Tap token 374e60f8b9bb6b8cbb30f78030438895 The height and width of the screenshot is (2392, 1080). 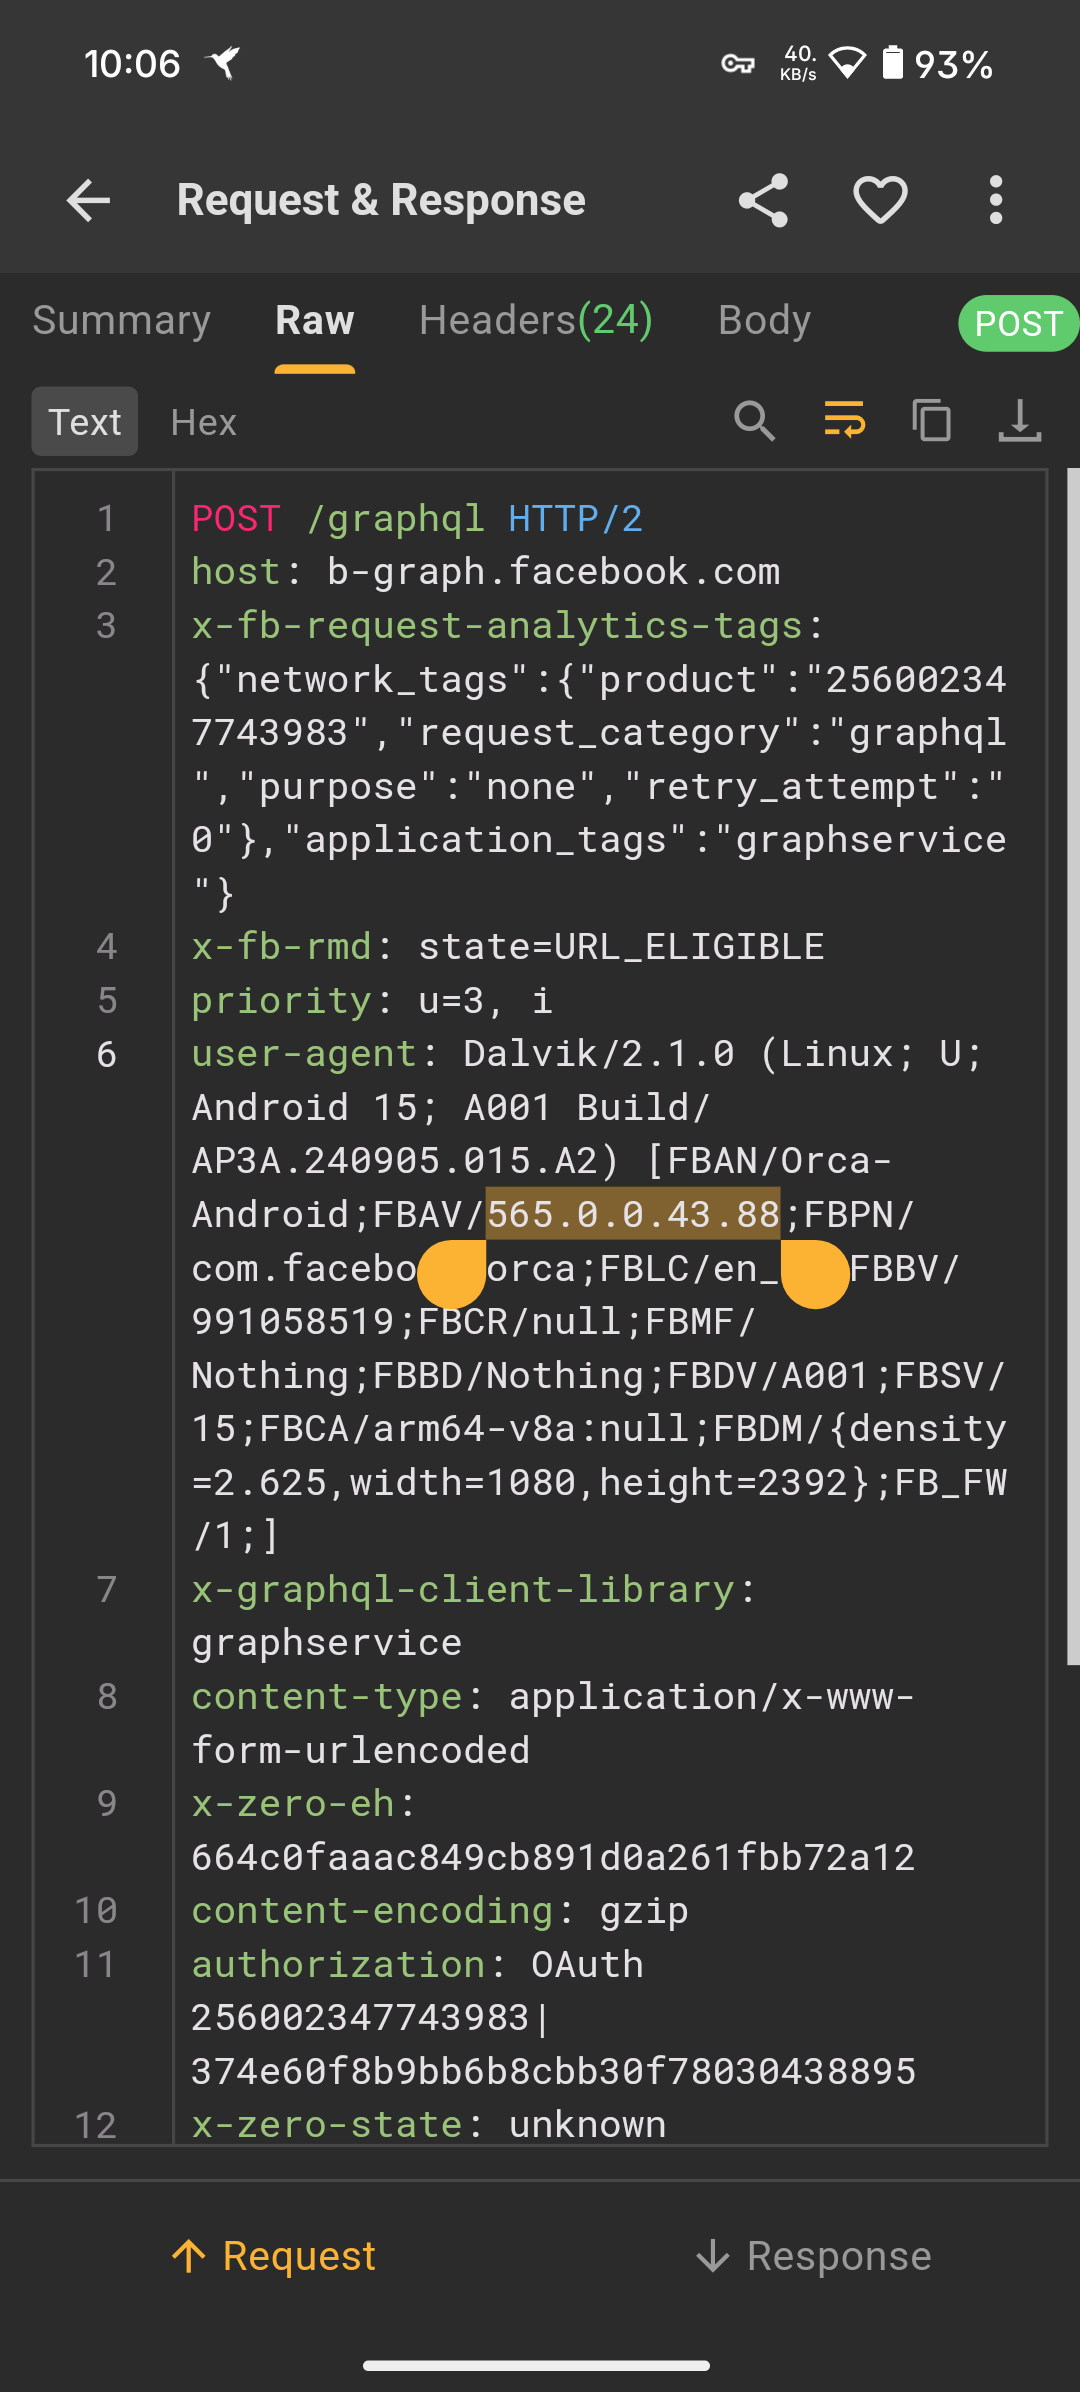(x=553, y=2071)
